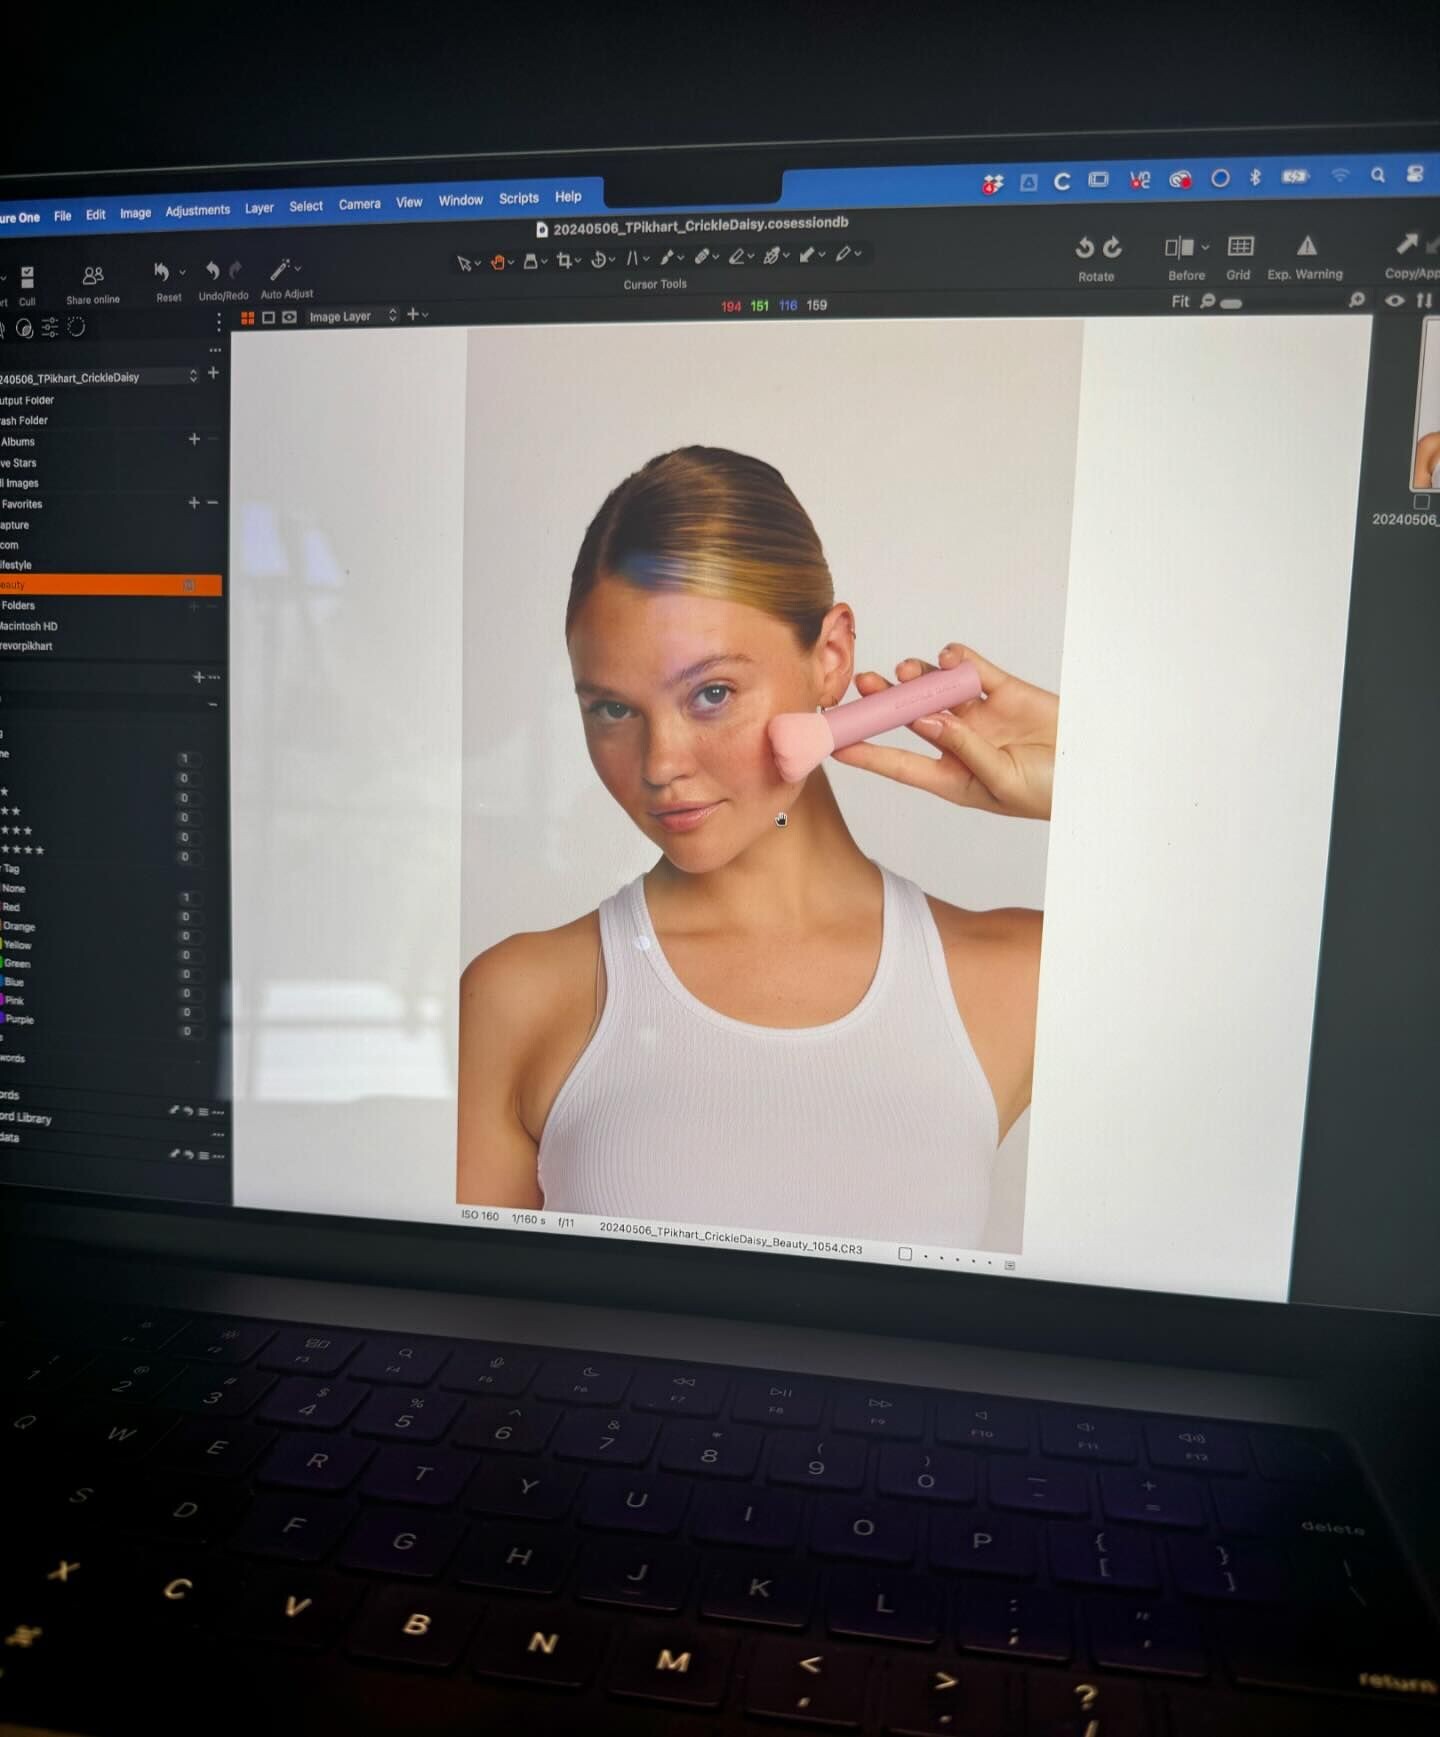Click the Cull icon in toolbar
Image resolution: width=1440 pixels, height=1737 pixels.
coord(27,278)
